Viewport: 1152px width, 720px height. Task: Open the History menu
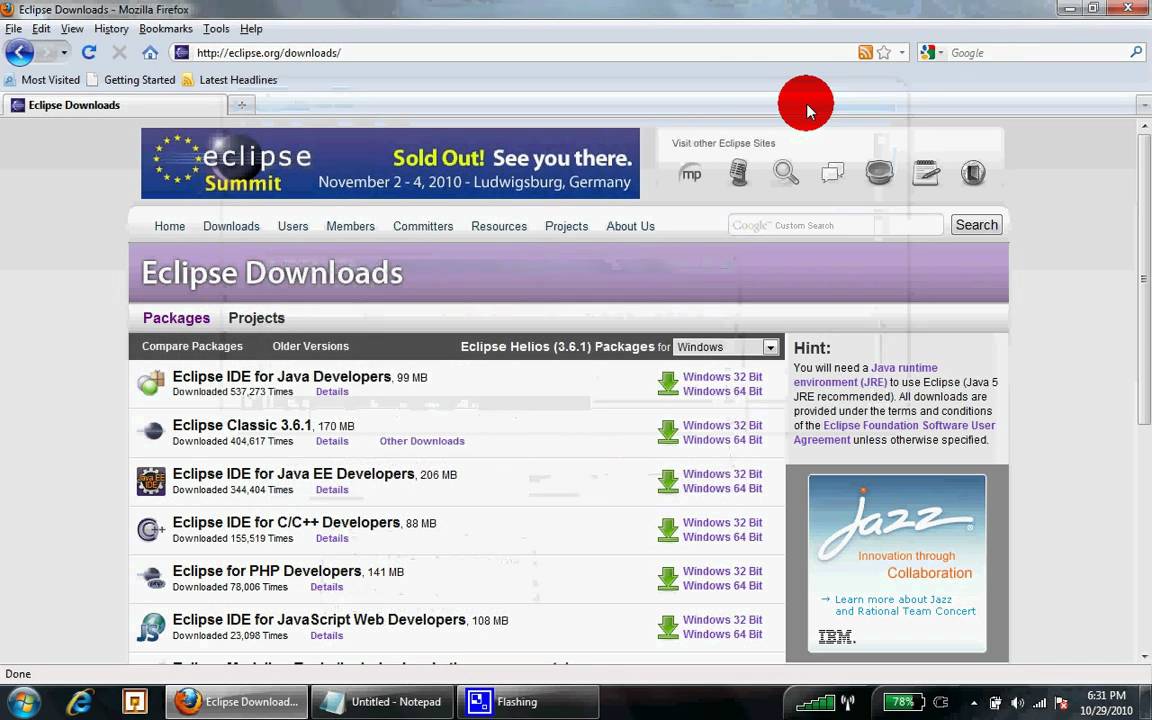click(x=111, y=29)
